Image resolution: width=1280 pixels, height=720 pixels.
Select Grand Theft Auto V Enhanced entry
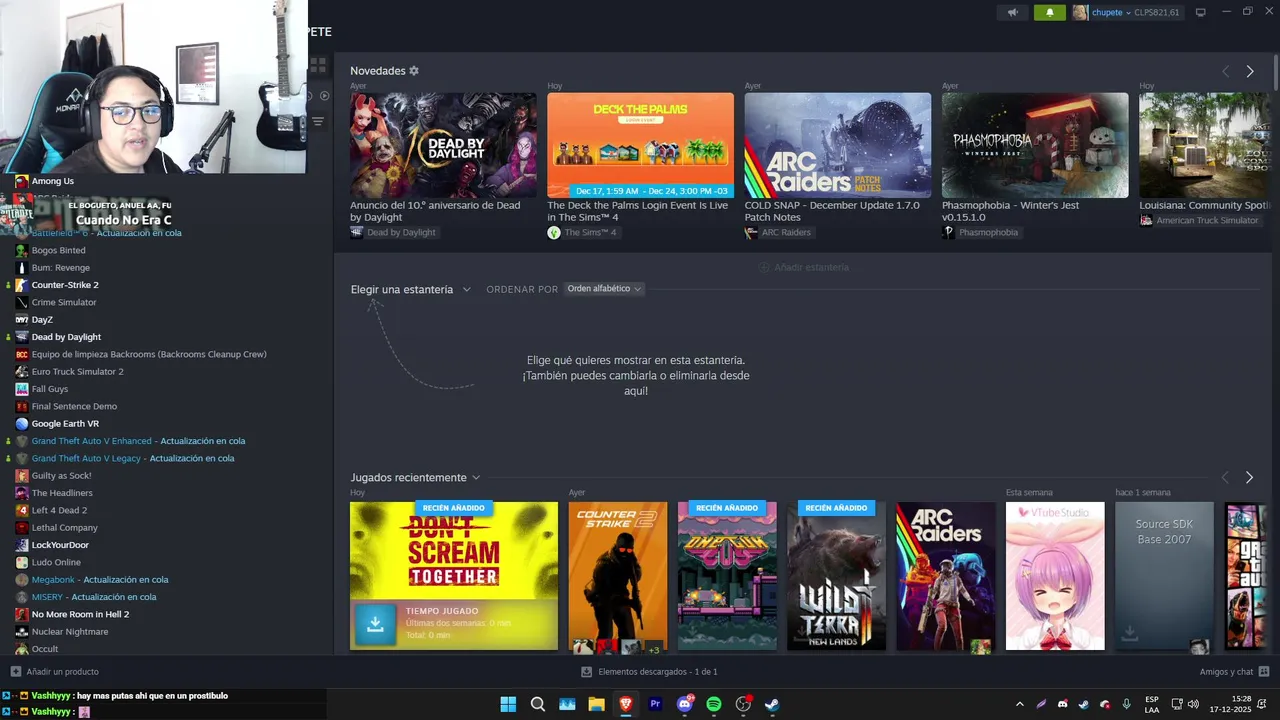[x=138, y=441]
